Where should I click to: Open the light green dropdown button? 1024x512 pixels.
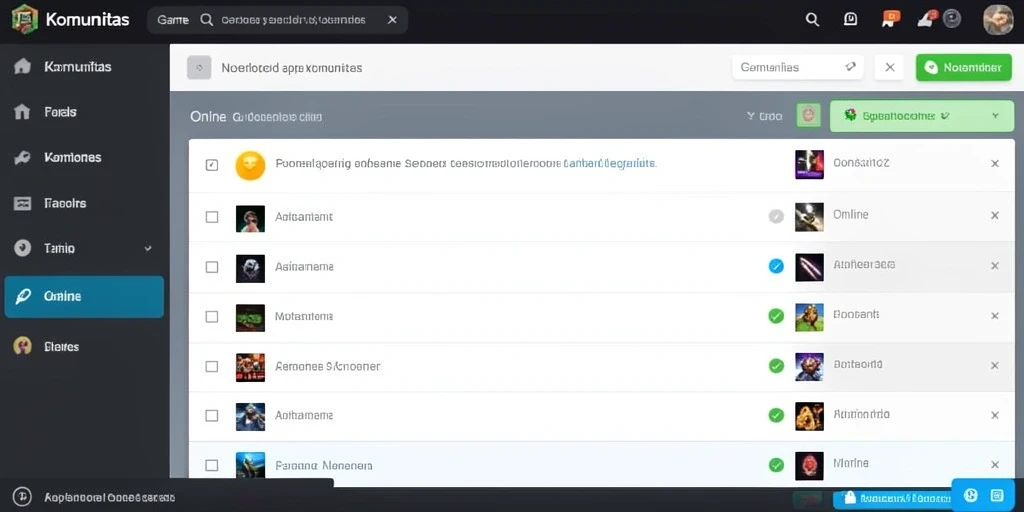click(921, 116)
